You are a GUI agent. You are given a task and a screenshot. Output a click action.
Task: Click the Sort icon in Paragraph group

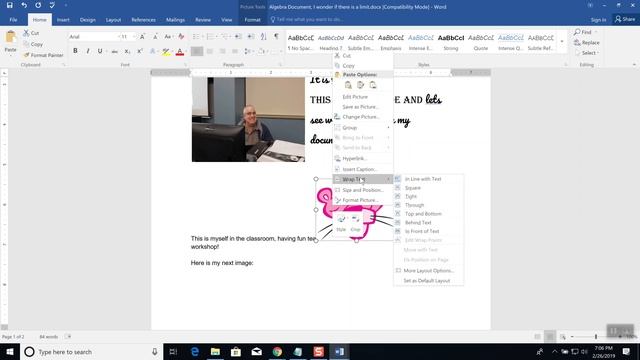click(264, 36)
